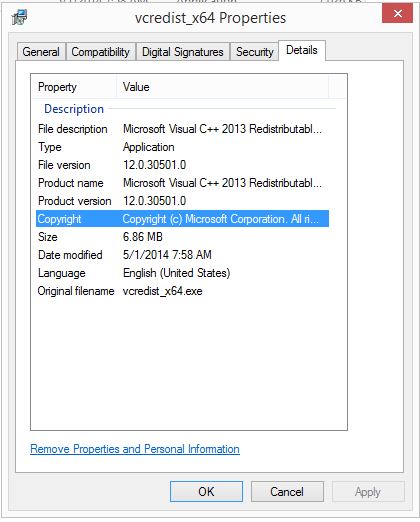Click the Application type value
Image resolution: width=420 pixels, height=522 pixels.
[149, 147]
